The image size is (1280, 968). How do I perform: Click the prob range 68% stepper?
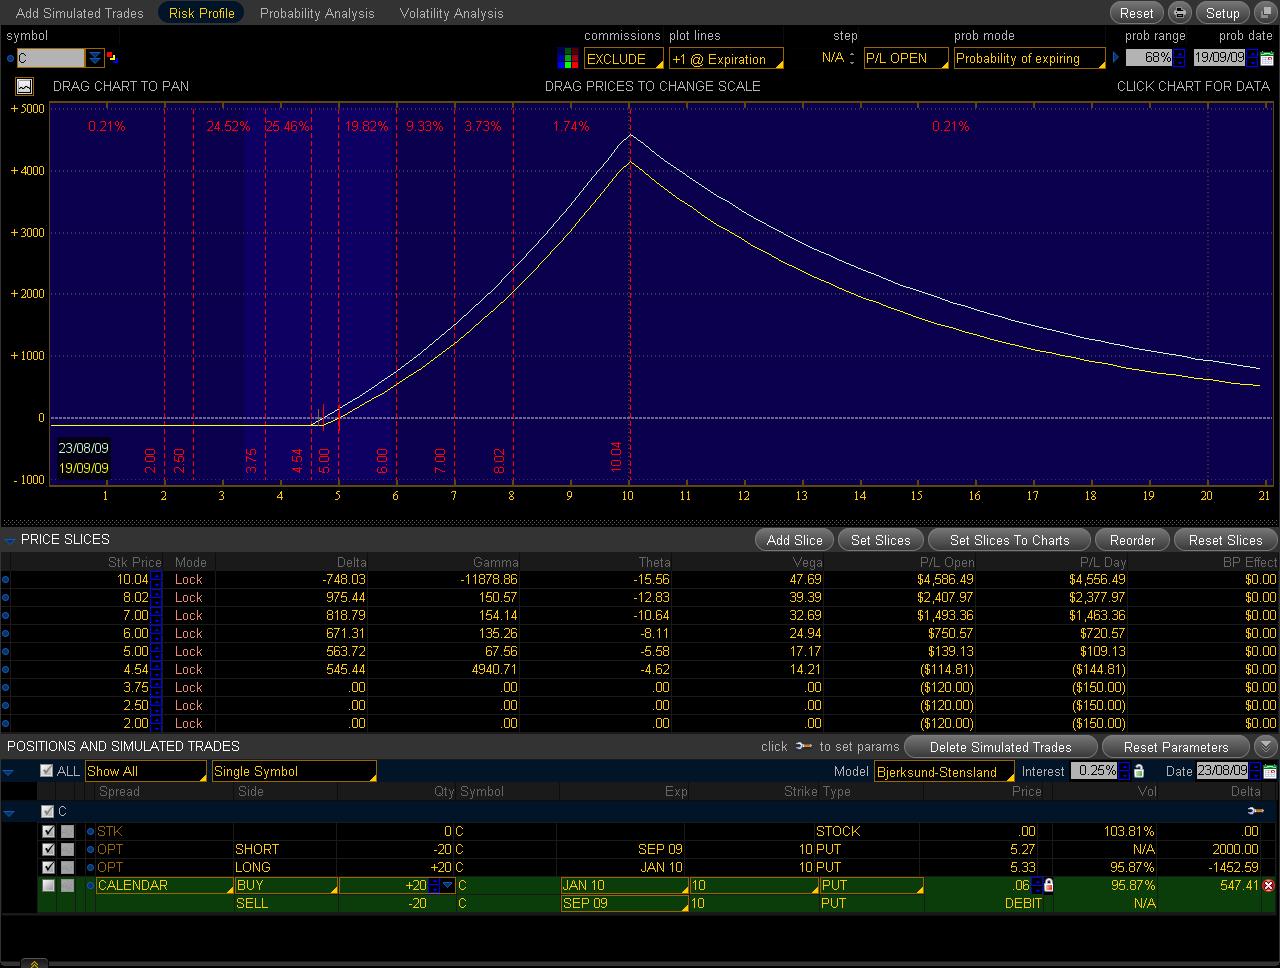(x=1179, y=58)
